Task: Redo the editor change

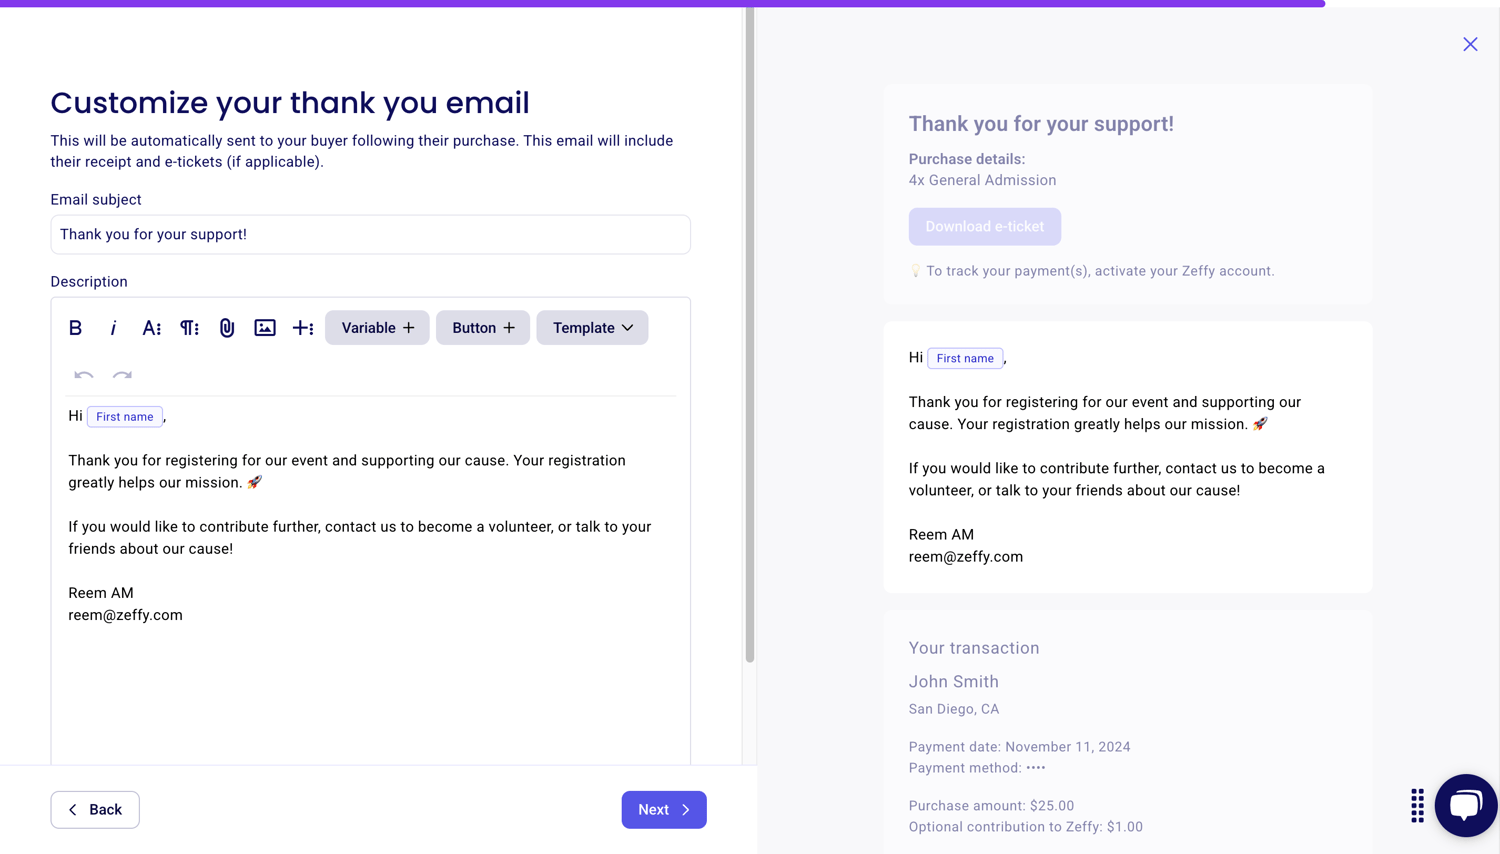Action: 122,375
